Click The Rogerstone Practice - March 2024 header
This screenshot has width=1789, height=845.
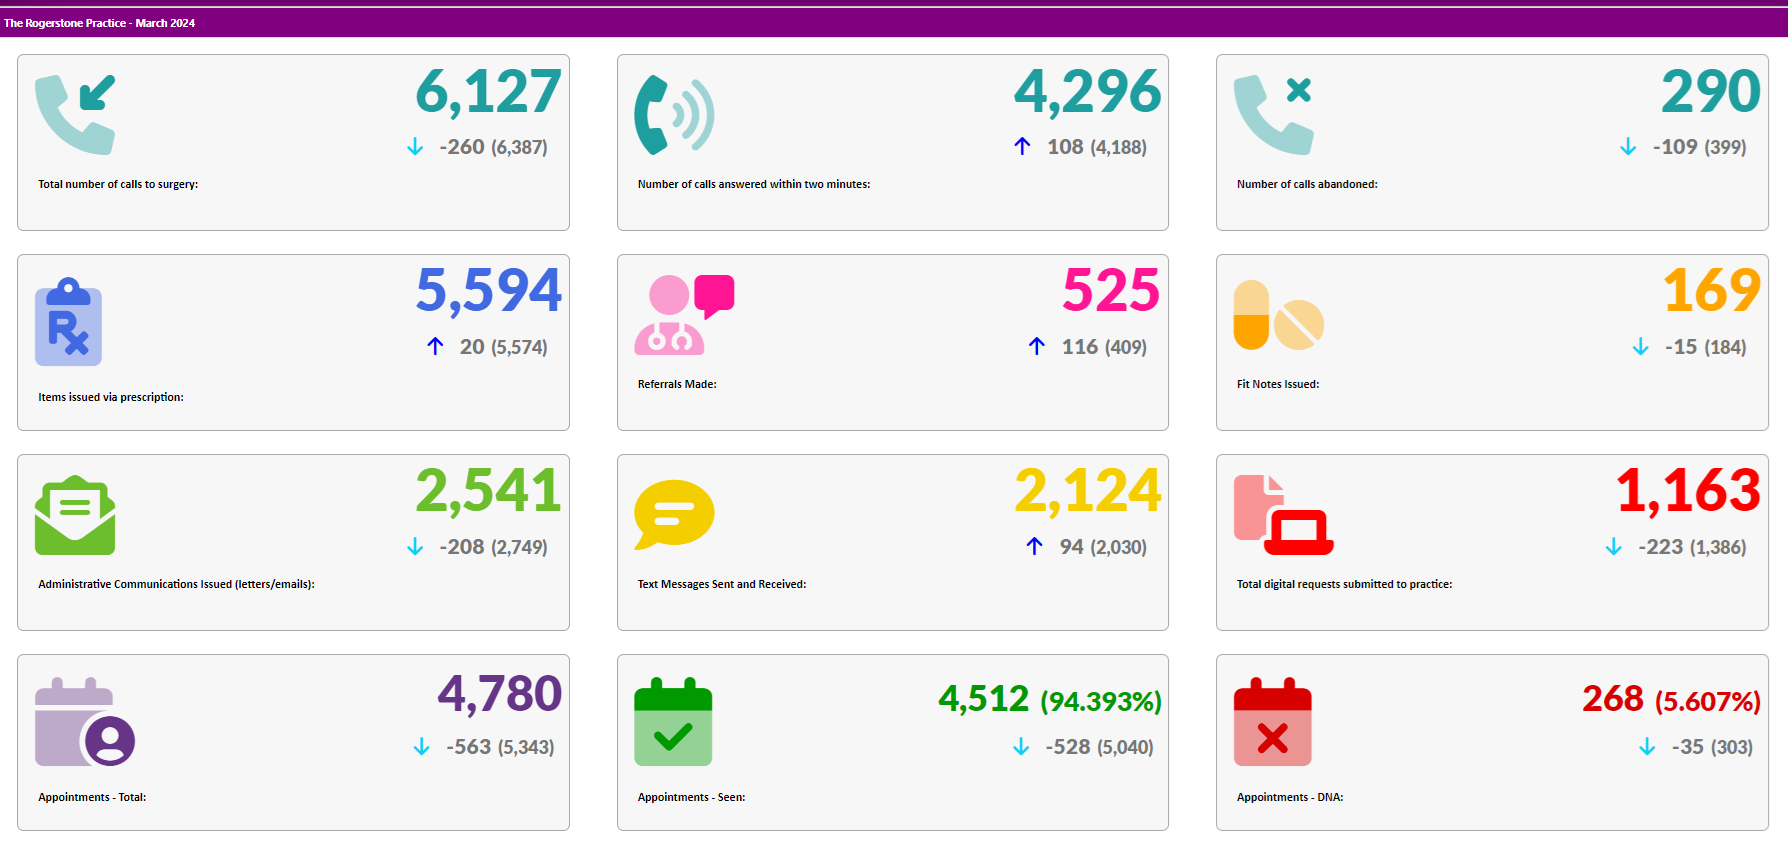click(99, 23)
